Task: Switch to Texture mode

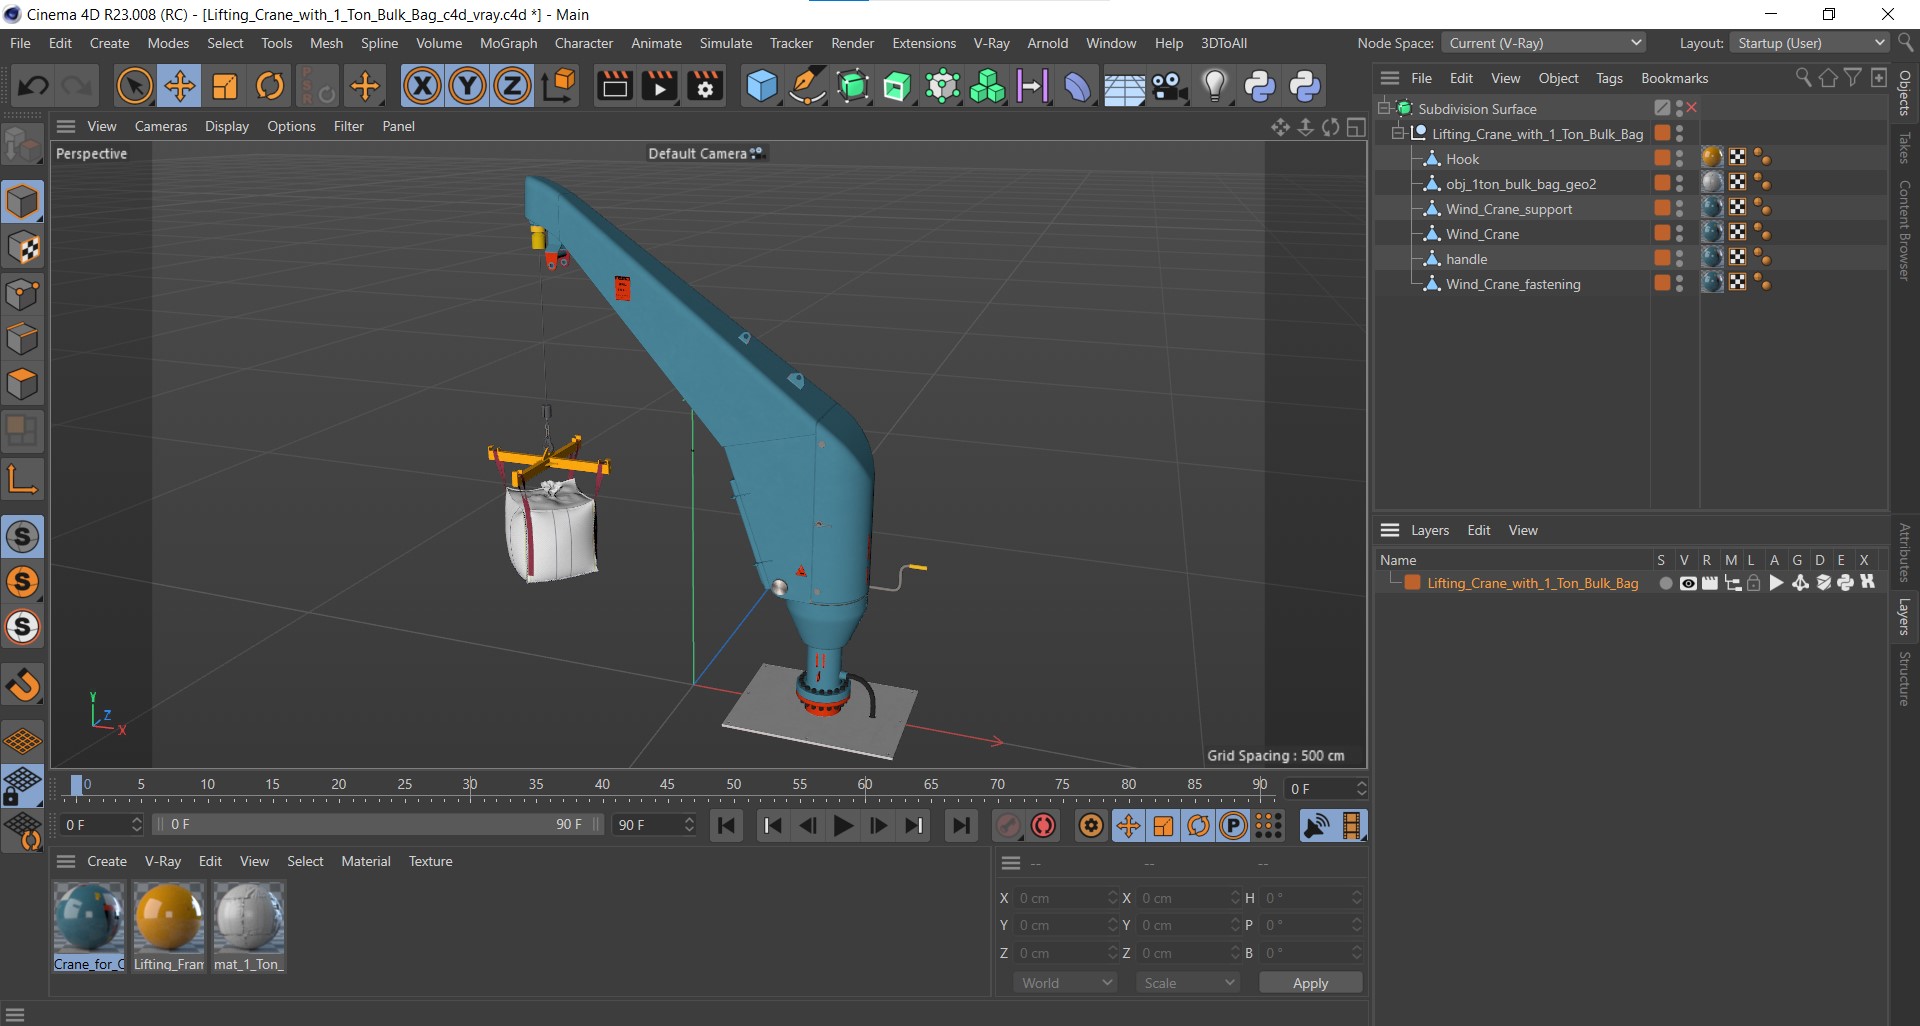Action: [x=22, y=248]
